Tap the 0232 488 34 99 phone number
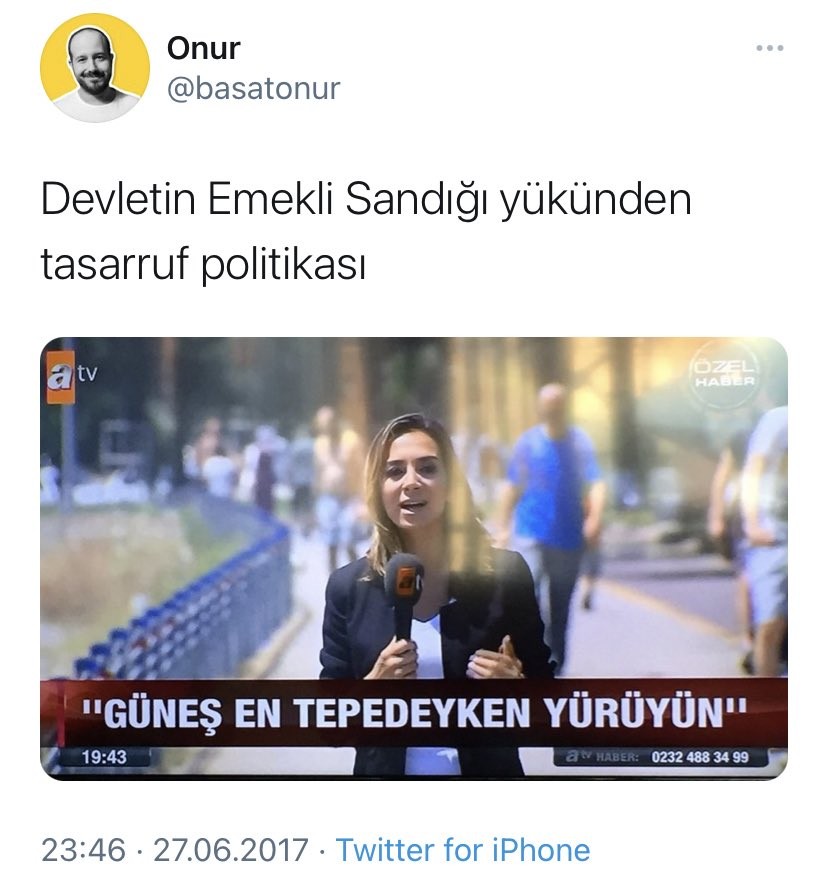 click(699, 757)
